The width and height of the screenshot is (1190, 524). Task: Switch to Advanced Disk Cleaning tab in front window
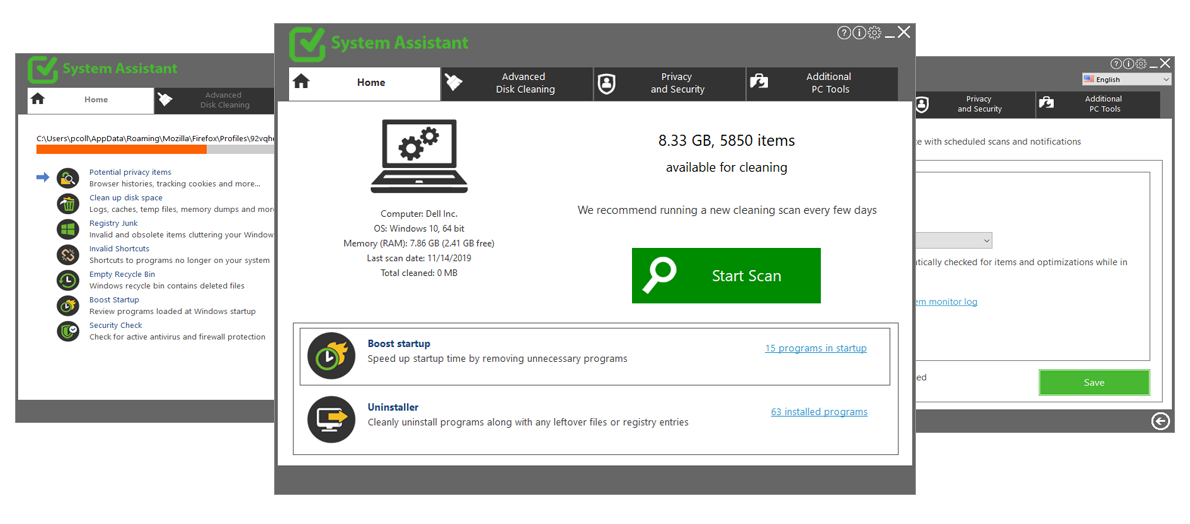(517, 83)
